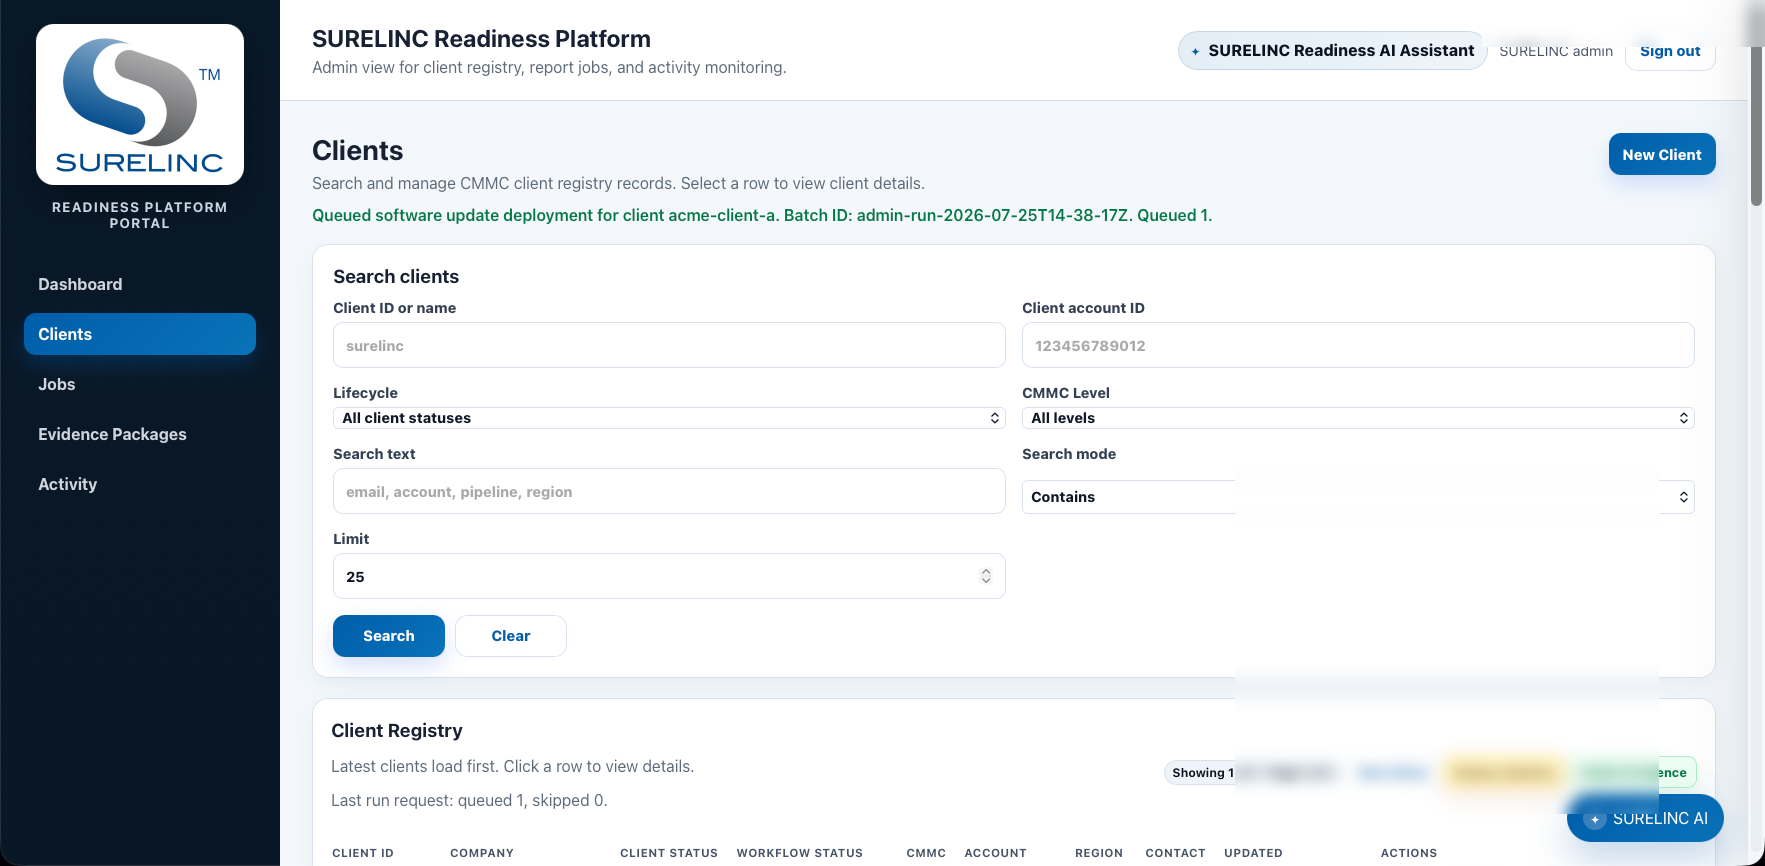Open the Search mode Contains dropdown
The height and width of the screenshot is (866, 1765).
[x=1358, y=497]
